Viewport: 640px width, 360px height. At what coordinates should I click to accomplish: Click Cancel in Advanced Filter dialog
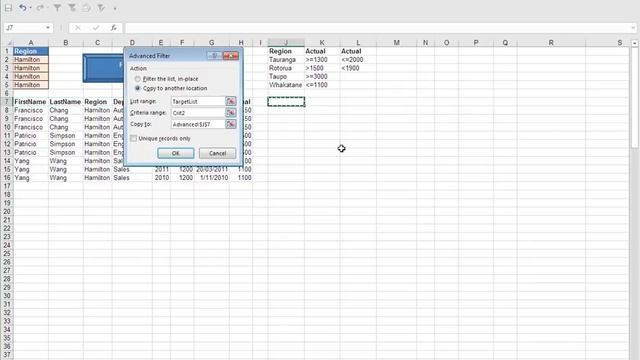pyautogui.click(x=217, y=153)
